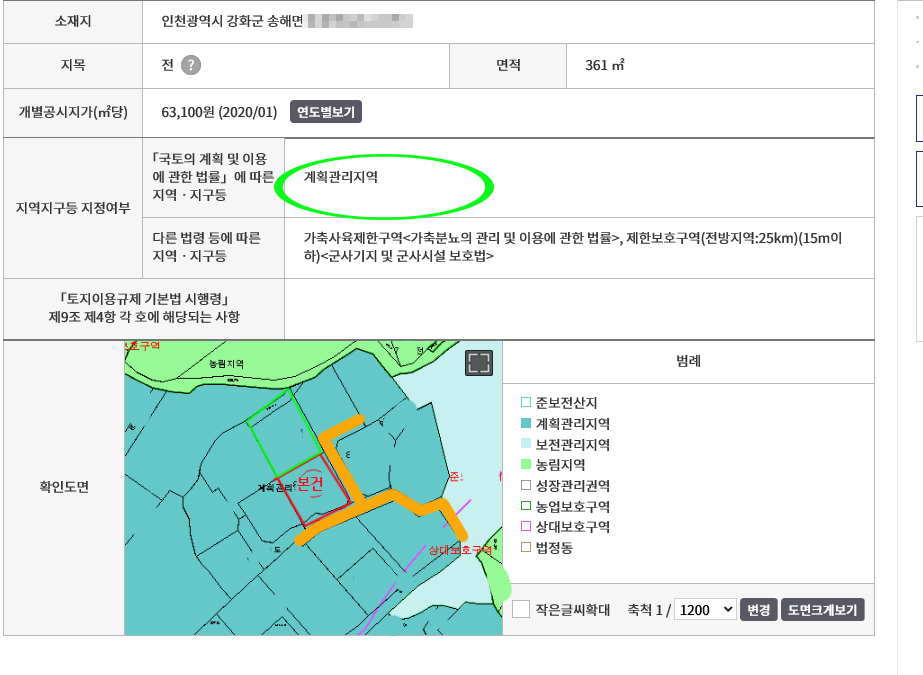Expand the map to fullscreen view
Screen dimensions: 923x675
(479, 363)
